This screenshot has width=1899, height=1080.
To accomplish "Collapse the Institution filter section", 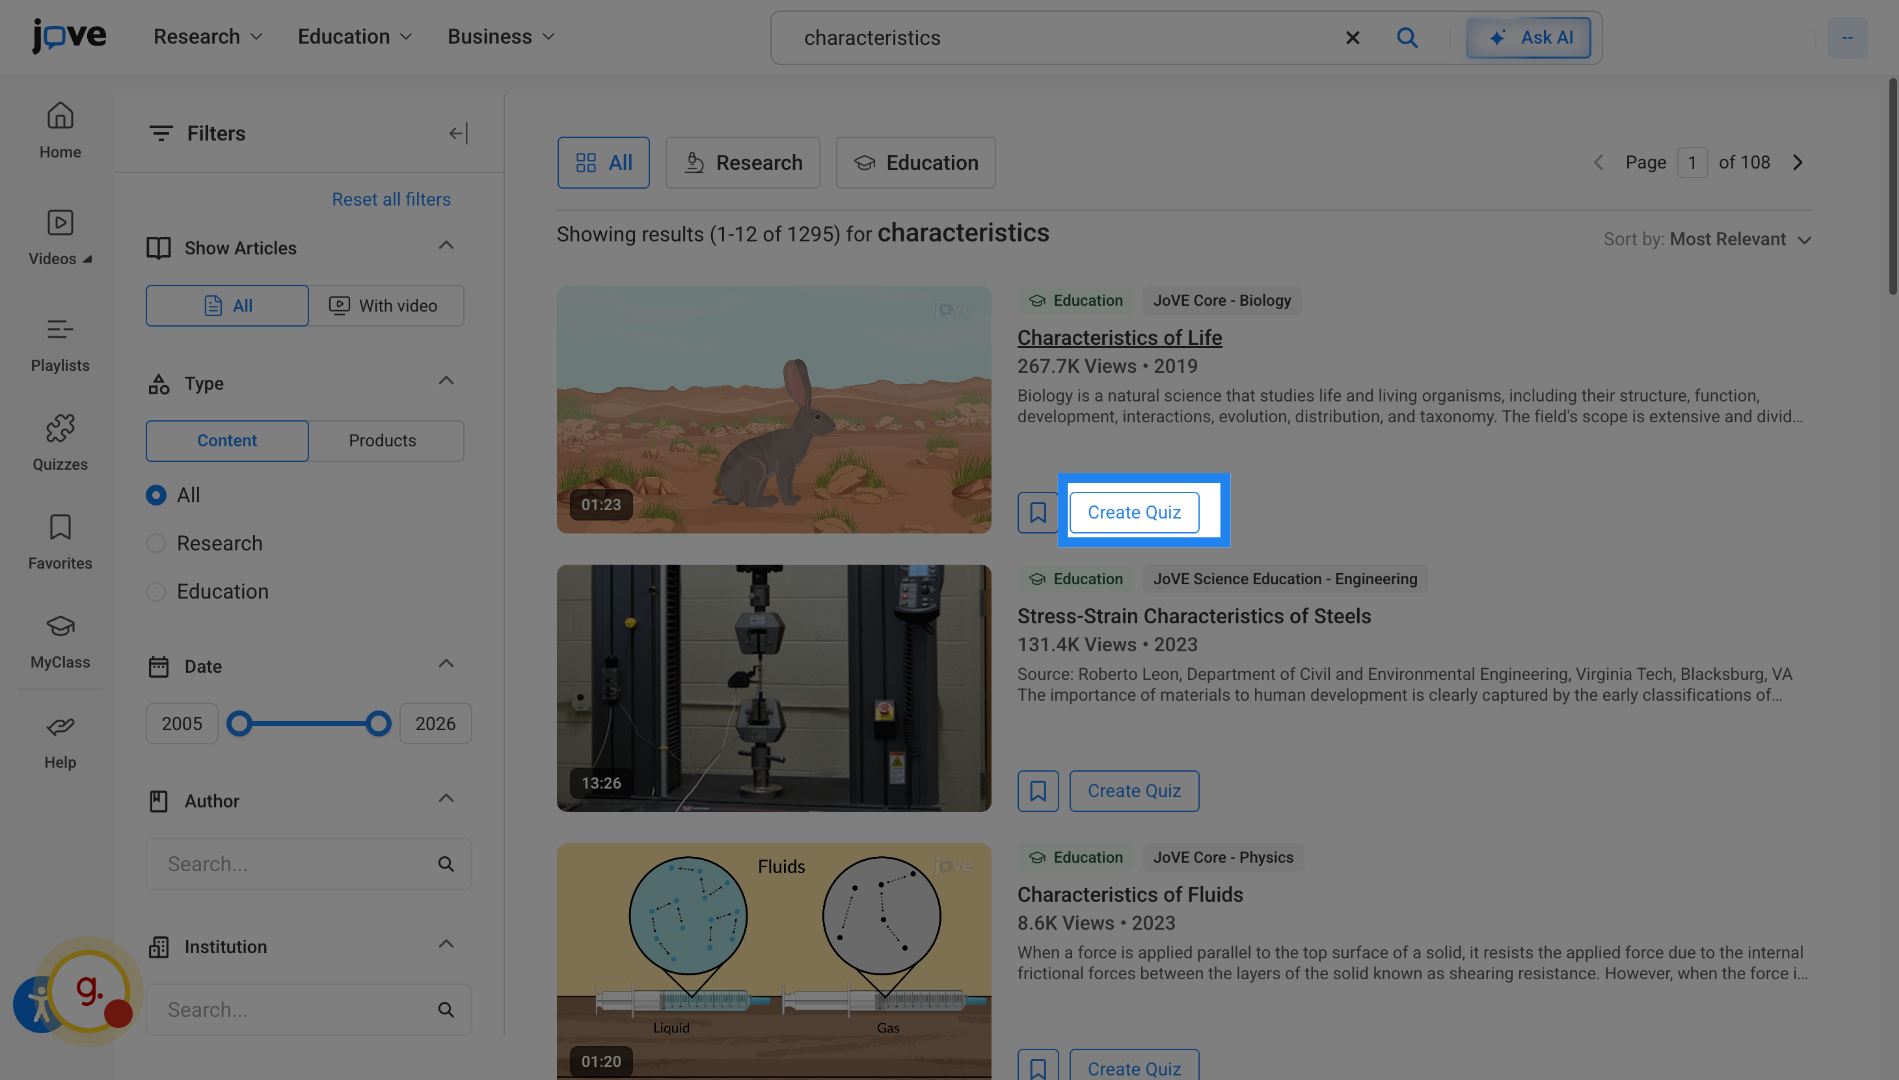I will click(445, 943).
